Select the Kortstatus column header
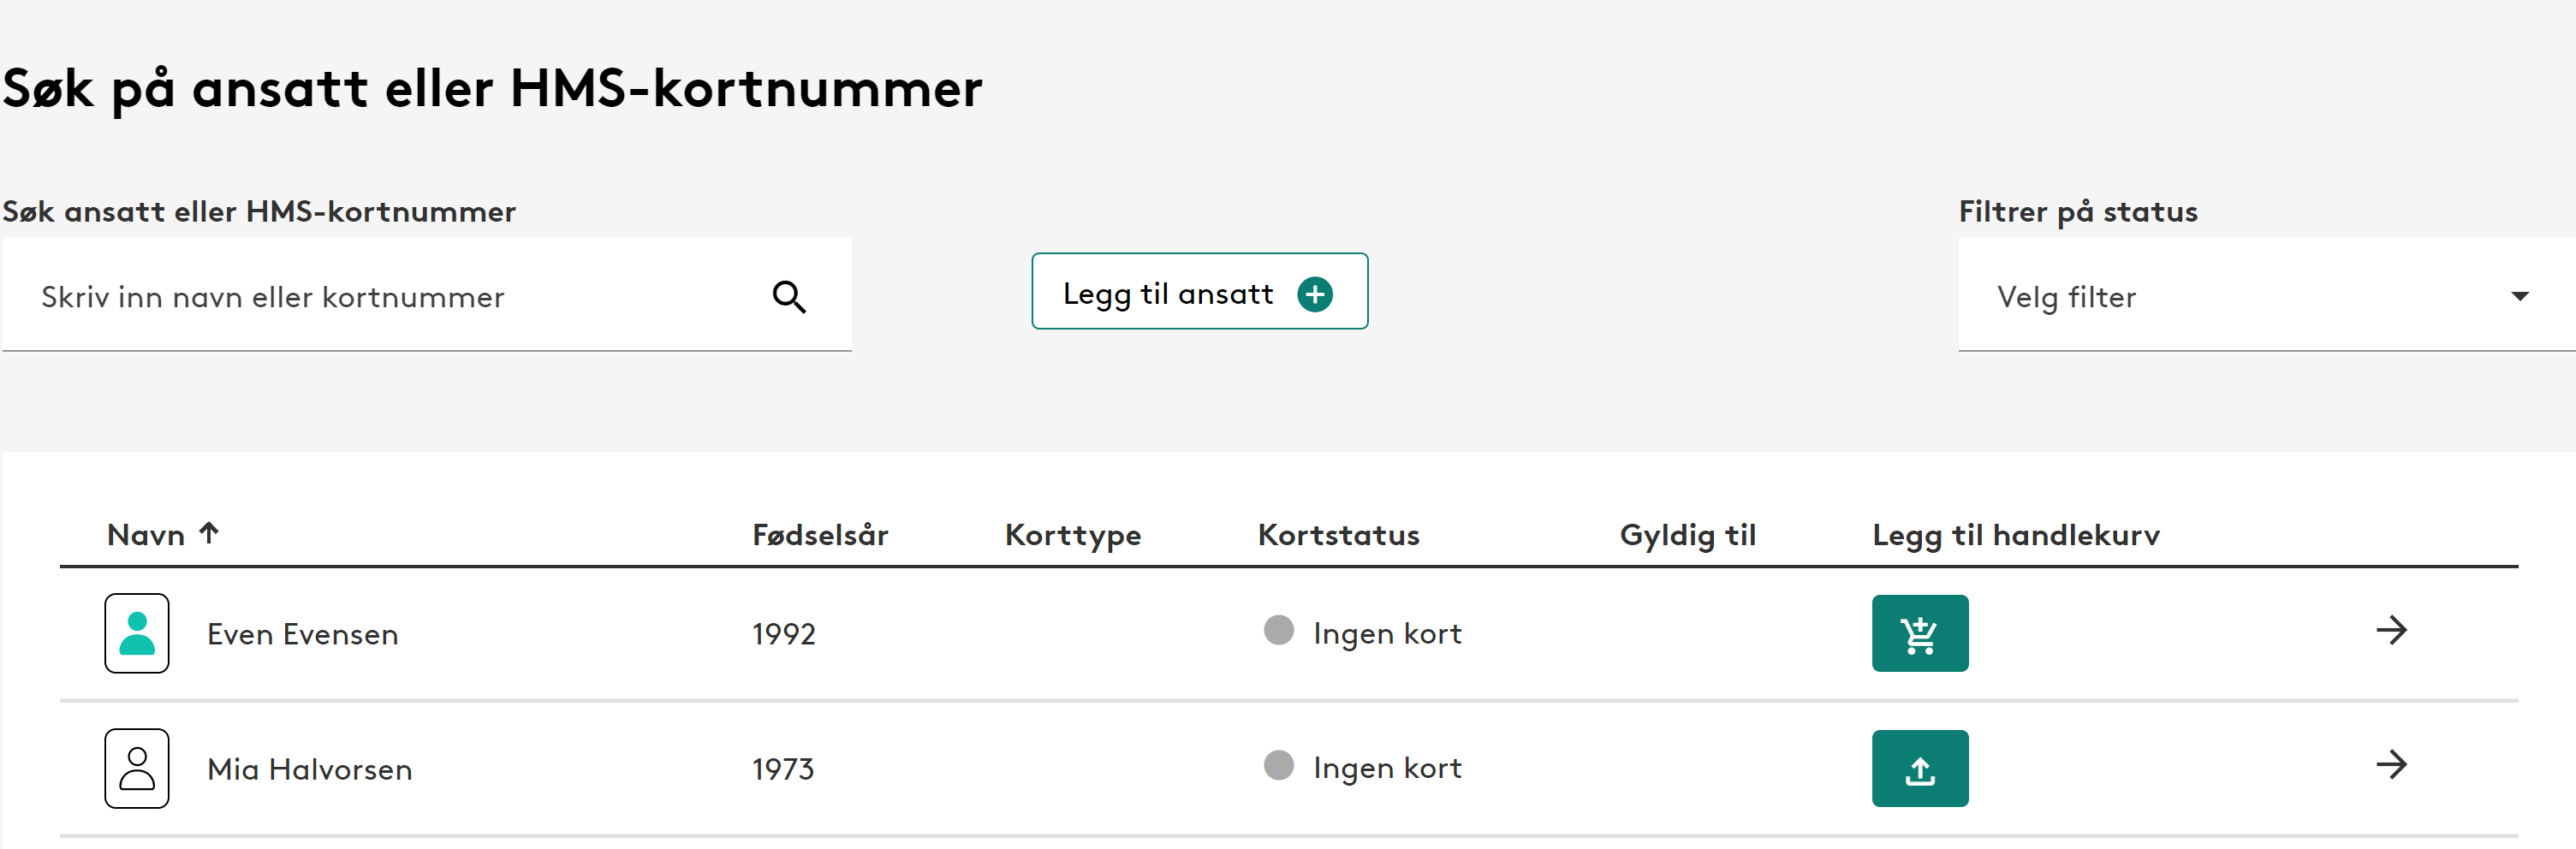This screenshot has width=2576, height=849. [x=1338, y=535]
